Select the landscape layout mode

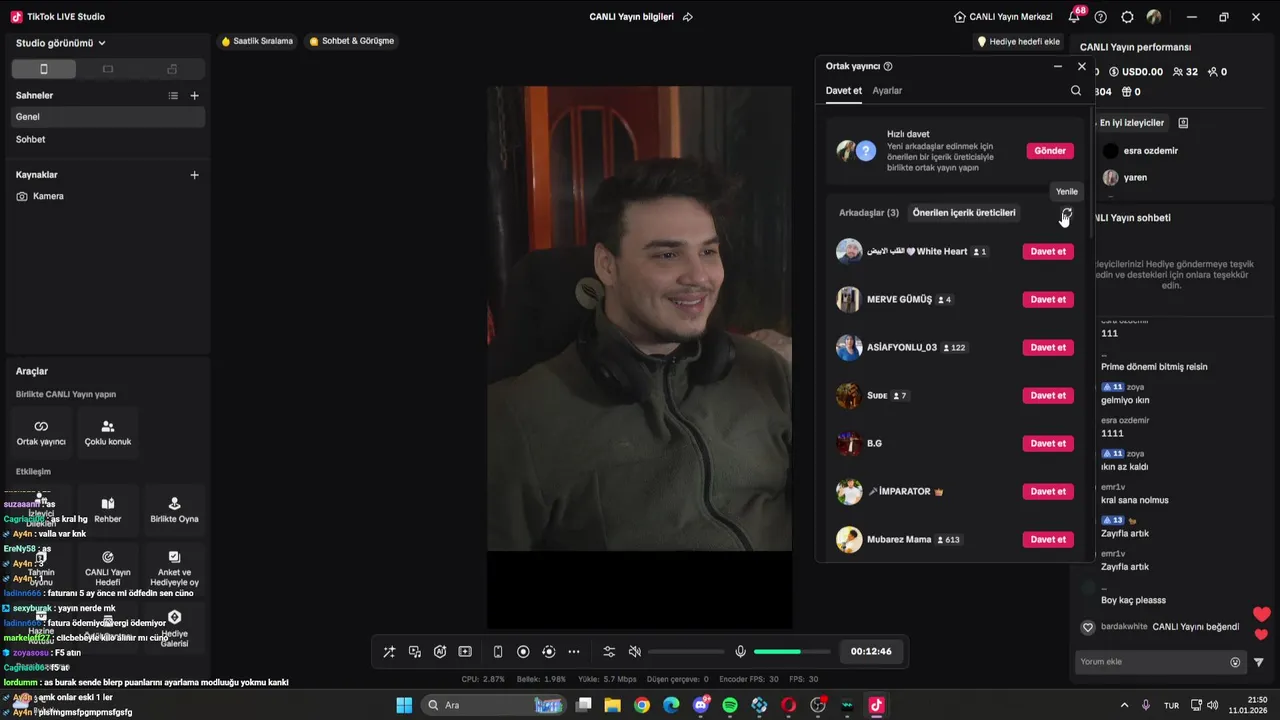[x=108, y=69]
